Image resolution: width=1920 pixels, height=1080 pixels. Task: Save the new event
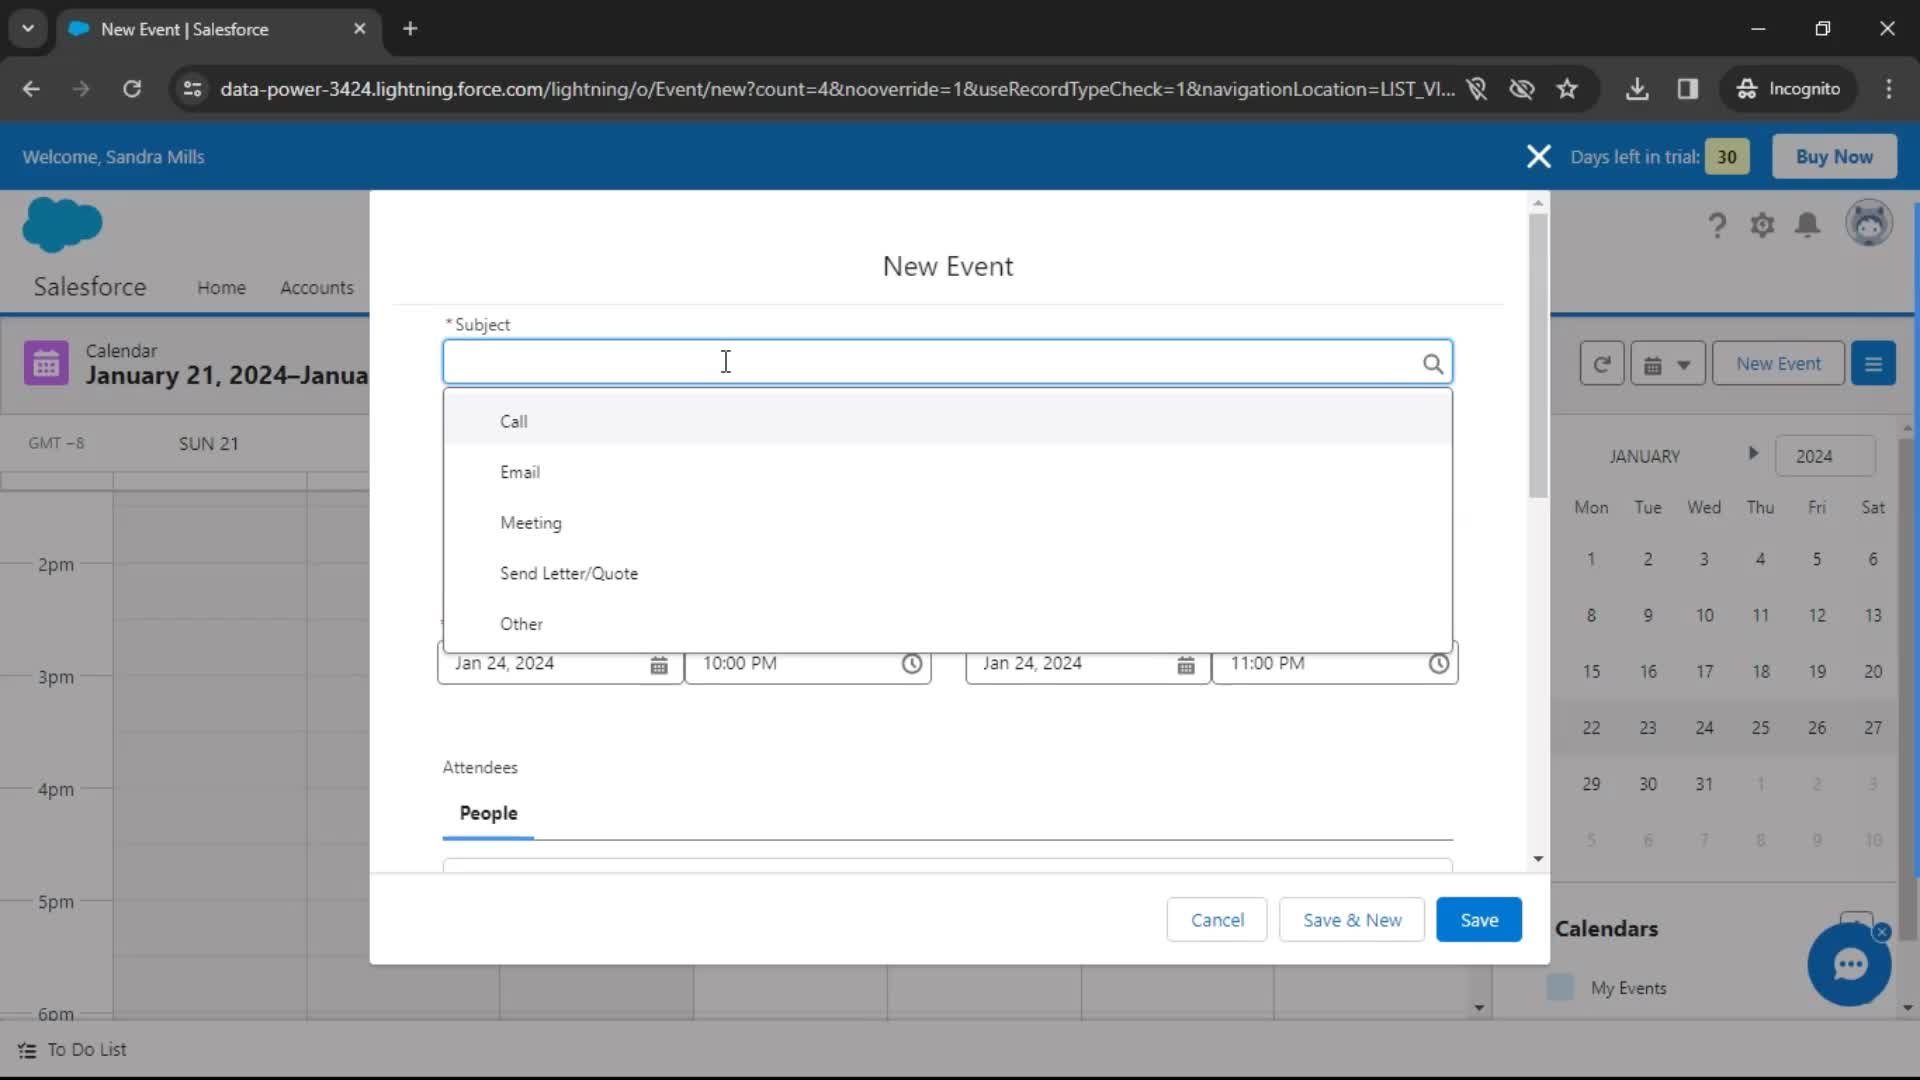[x=1479, y=920]
